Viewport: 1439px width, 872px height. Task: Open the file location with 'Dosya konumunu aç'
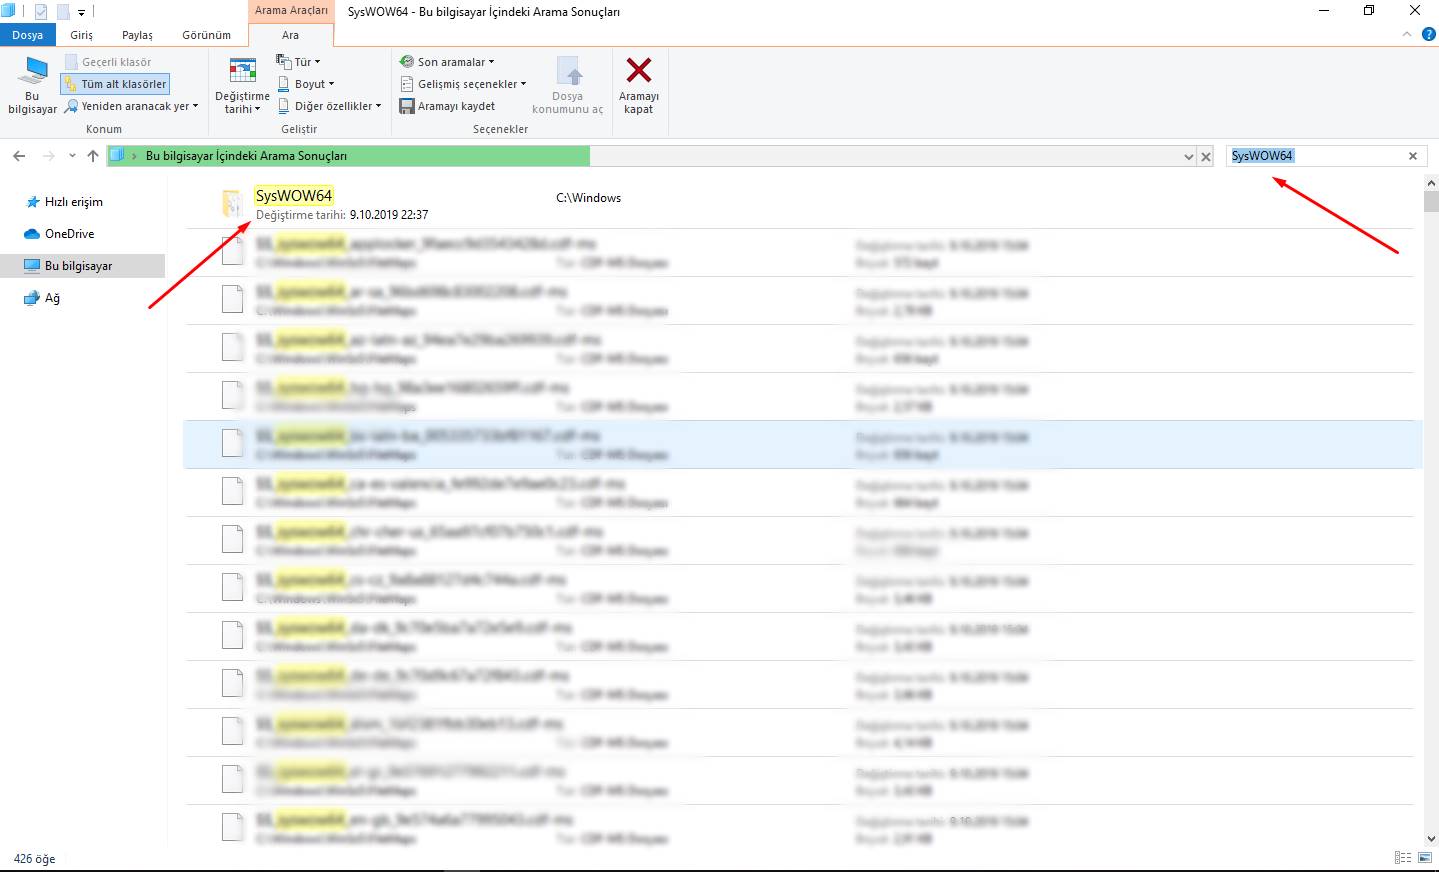(x=568, y=85)
